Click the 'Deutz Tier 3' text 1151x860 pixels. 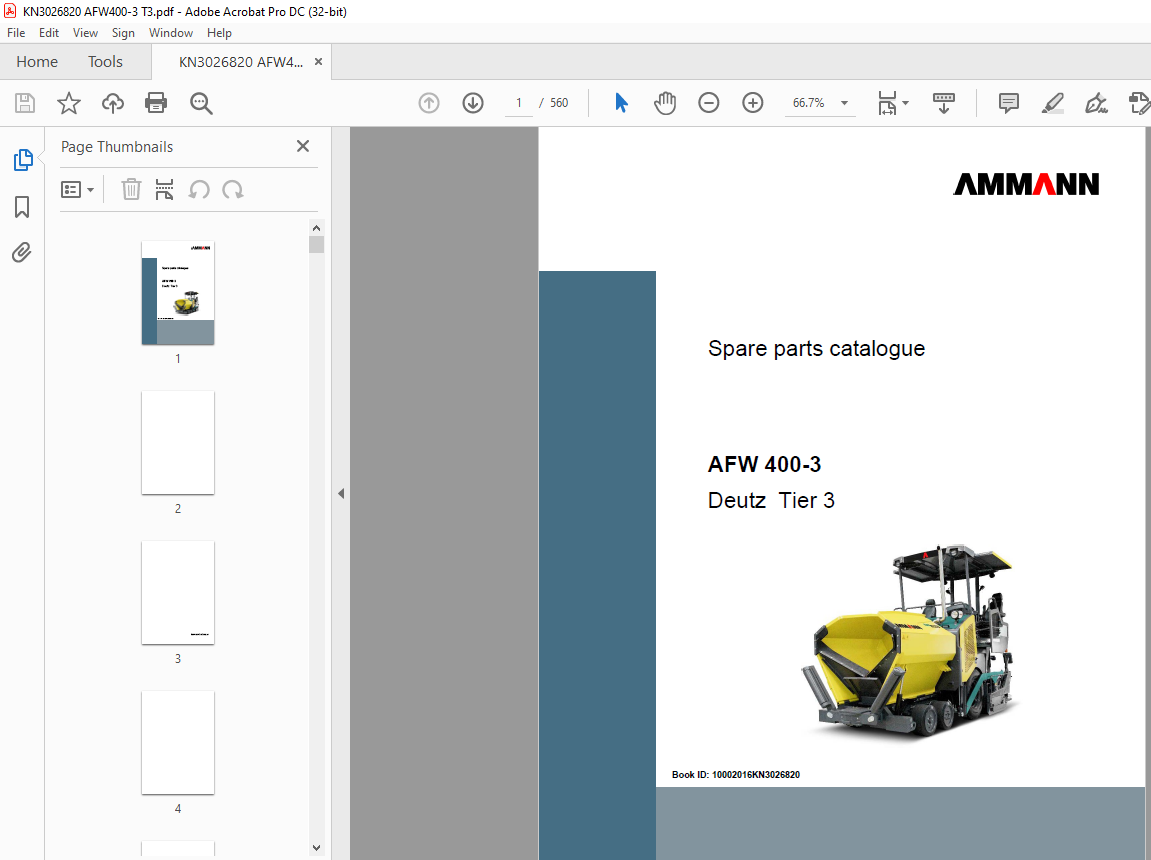click(x=771, y=500)
